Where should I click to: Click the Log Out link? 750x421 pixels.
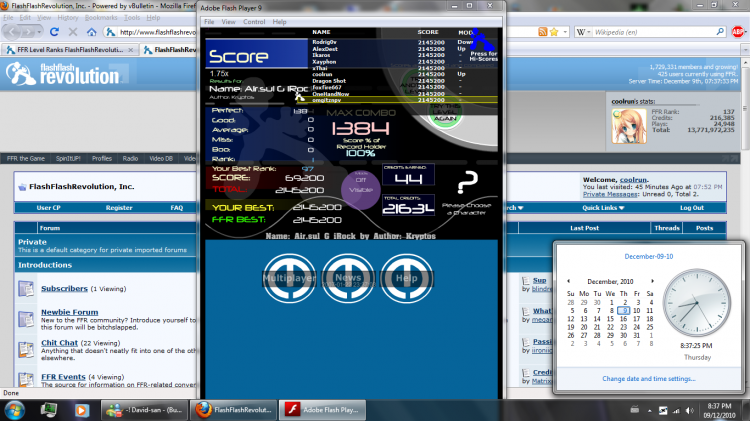[692, 208]
